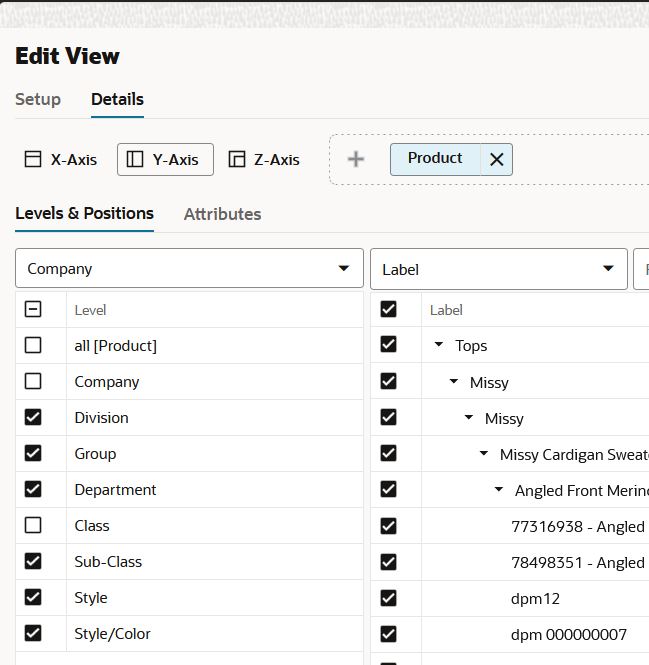
Task: Remove the Product chip with the X icon
Action: (x=496, y=159)
